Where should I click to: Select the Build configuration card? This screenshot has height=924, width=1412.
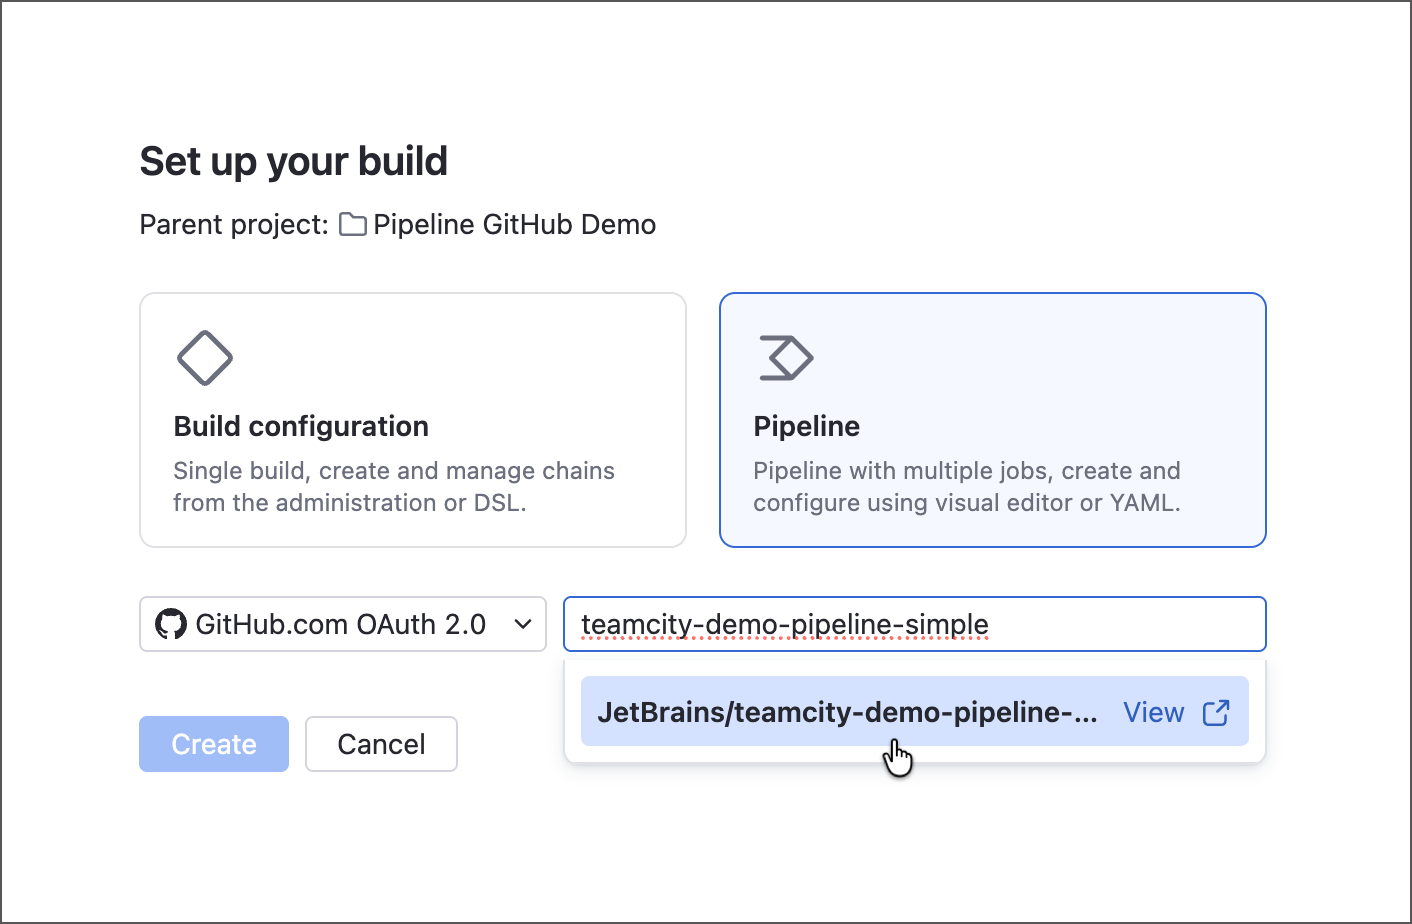point(413,420)
